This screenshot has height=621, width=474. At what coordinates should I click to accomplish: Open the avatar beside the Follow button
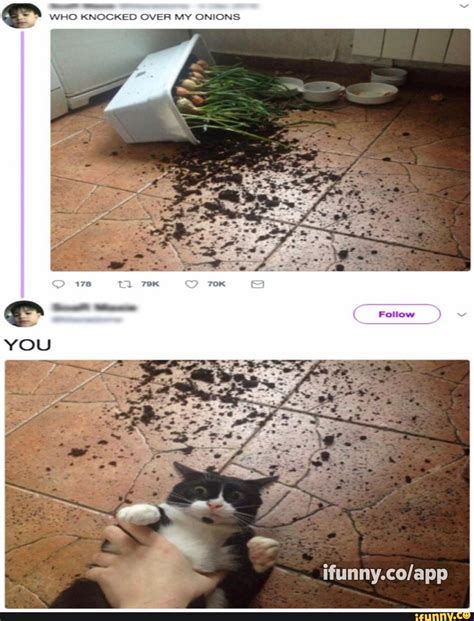(24, 314)
